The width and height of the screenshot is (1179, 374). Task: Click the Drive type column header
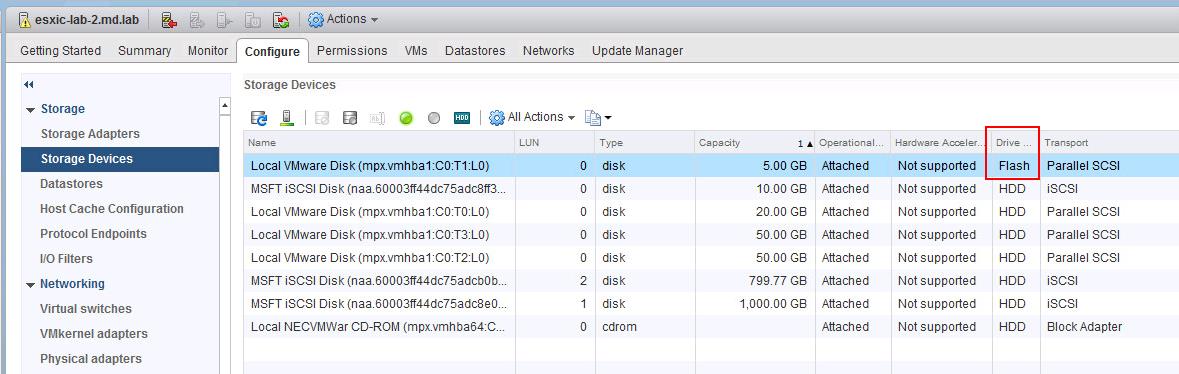pos(1016,142)
